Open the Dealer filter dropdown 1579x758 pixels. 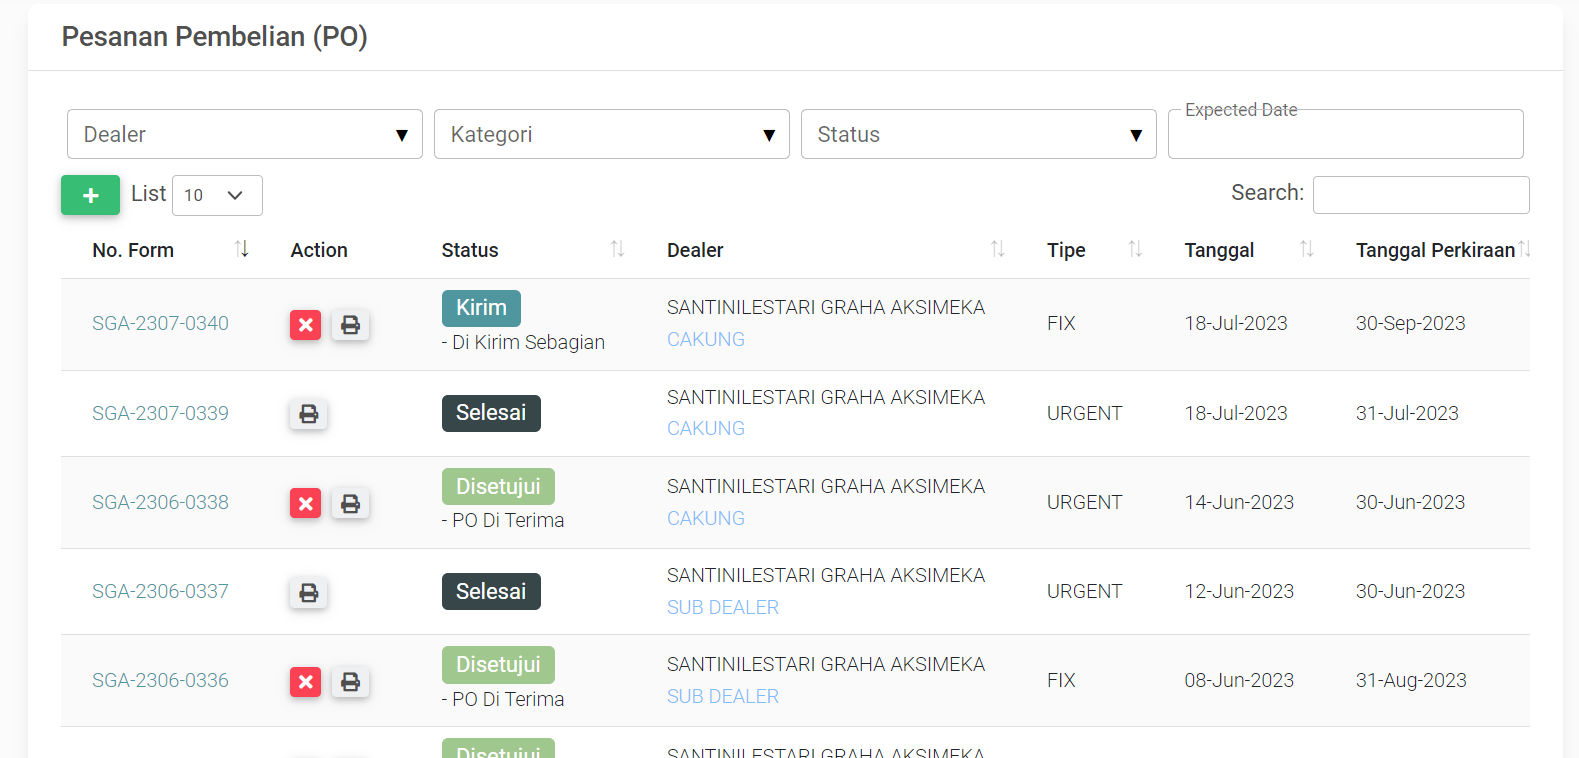click(244, 134)
